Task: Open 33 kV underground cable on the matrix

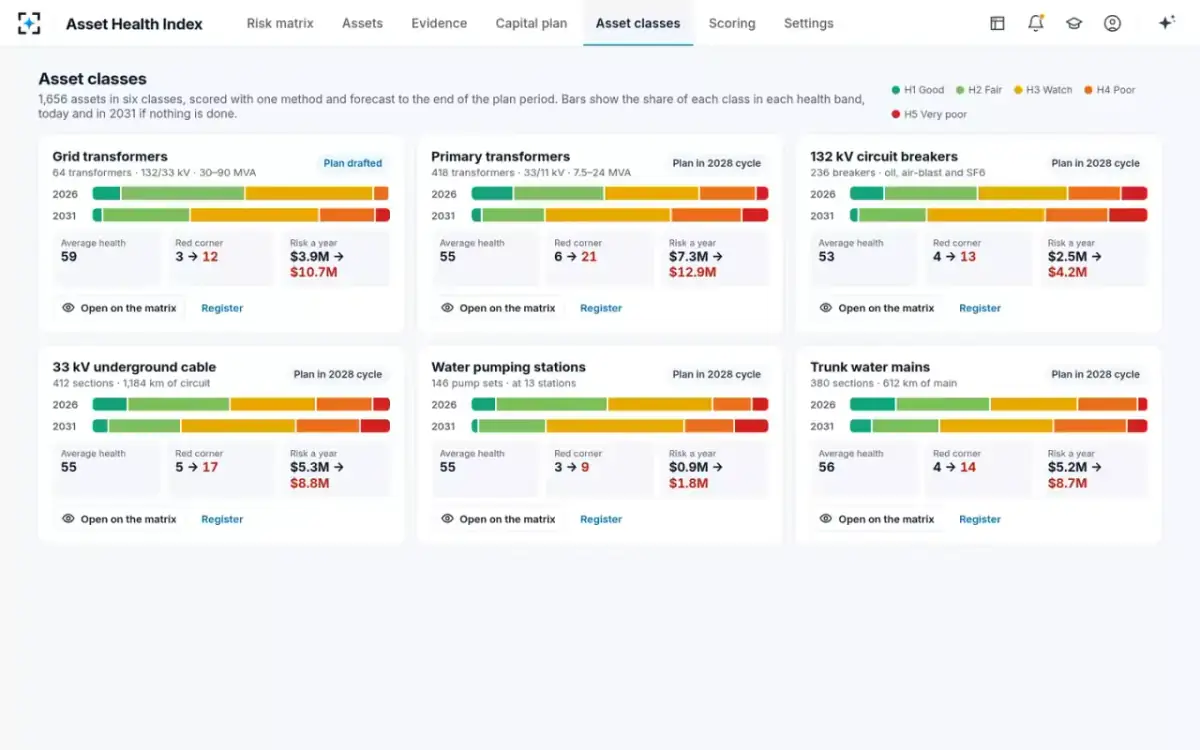Action: pos(119,519)
